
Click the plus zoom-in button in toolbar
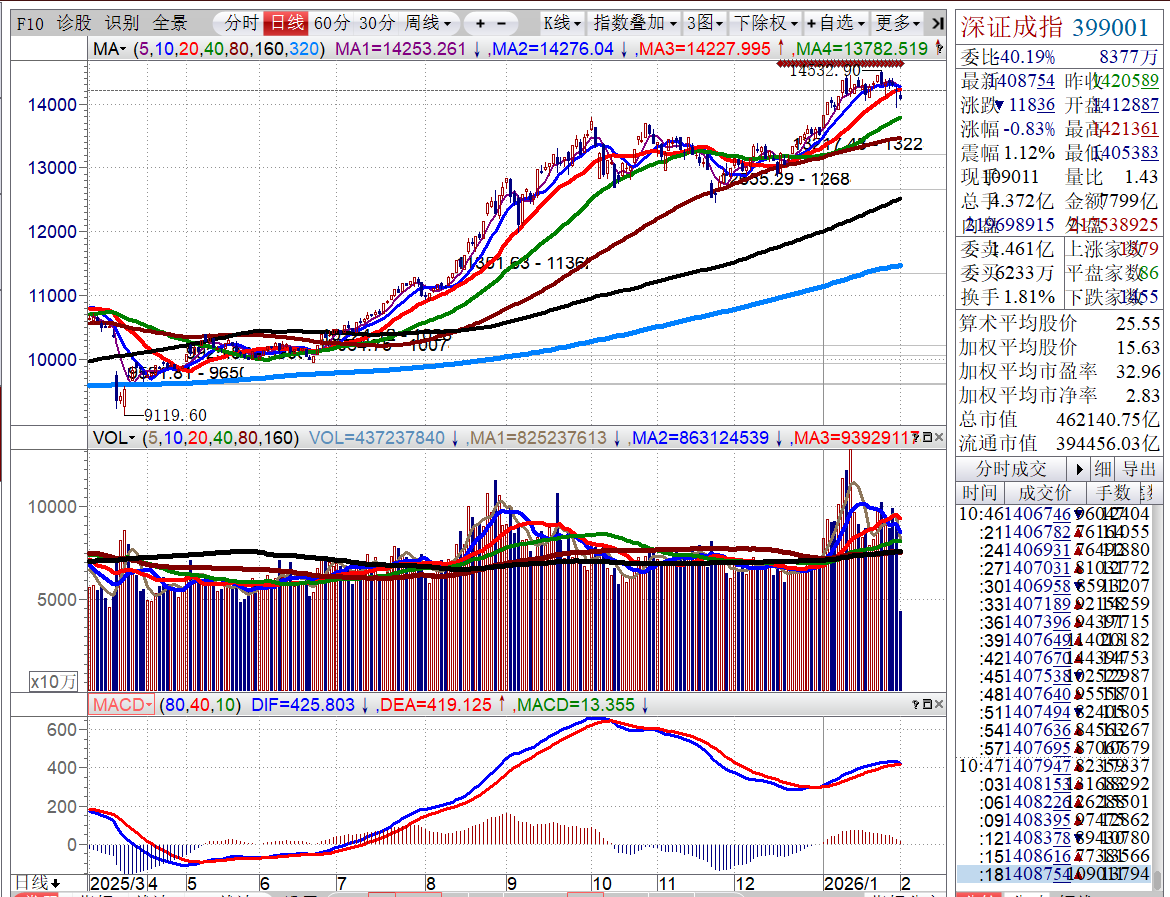pyautogui.click(x=480, y=23)
